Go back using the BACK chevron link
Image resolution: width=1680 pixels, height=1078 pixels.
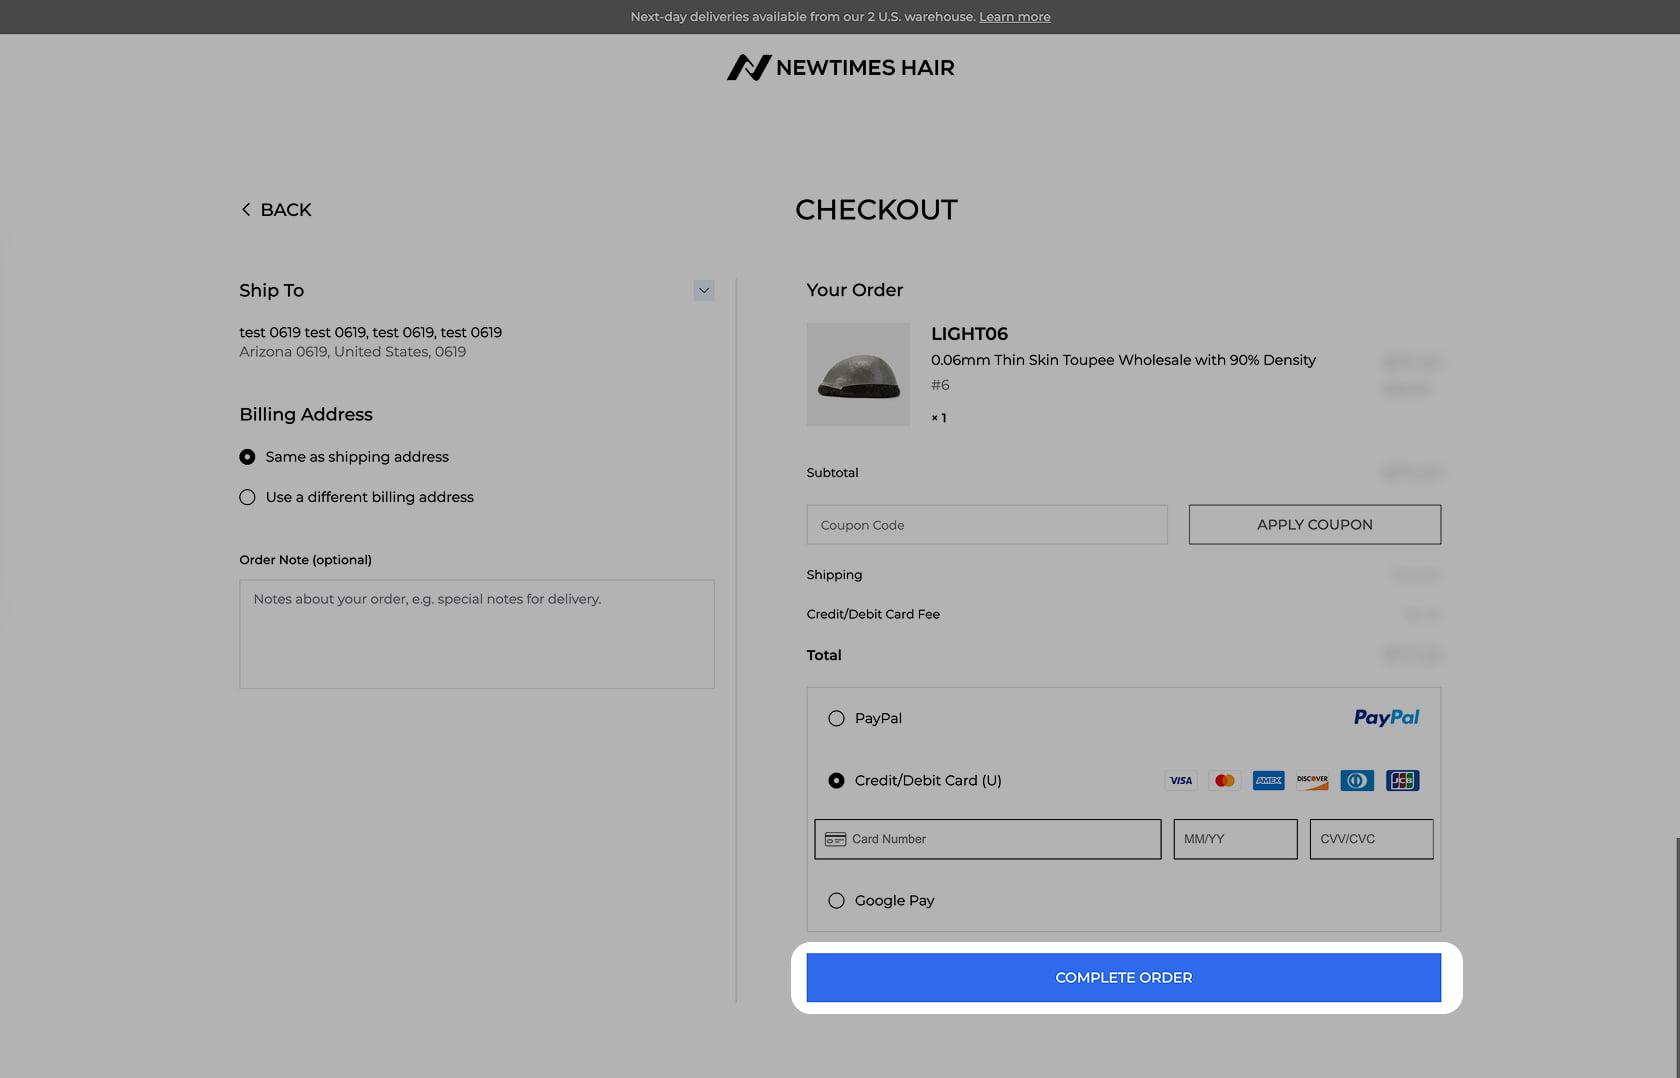pos(276,209)
